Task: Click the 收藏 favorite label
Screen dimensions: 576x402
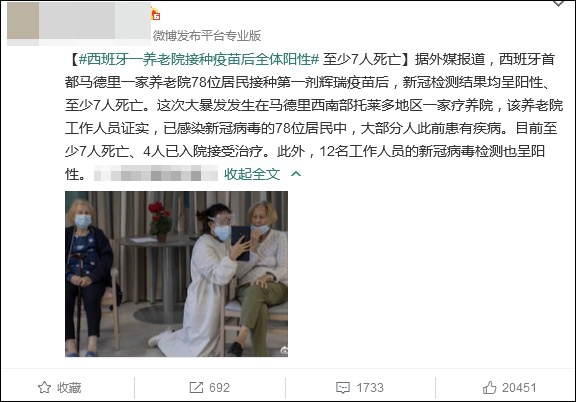Action: click(x=69, y=388)
